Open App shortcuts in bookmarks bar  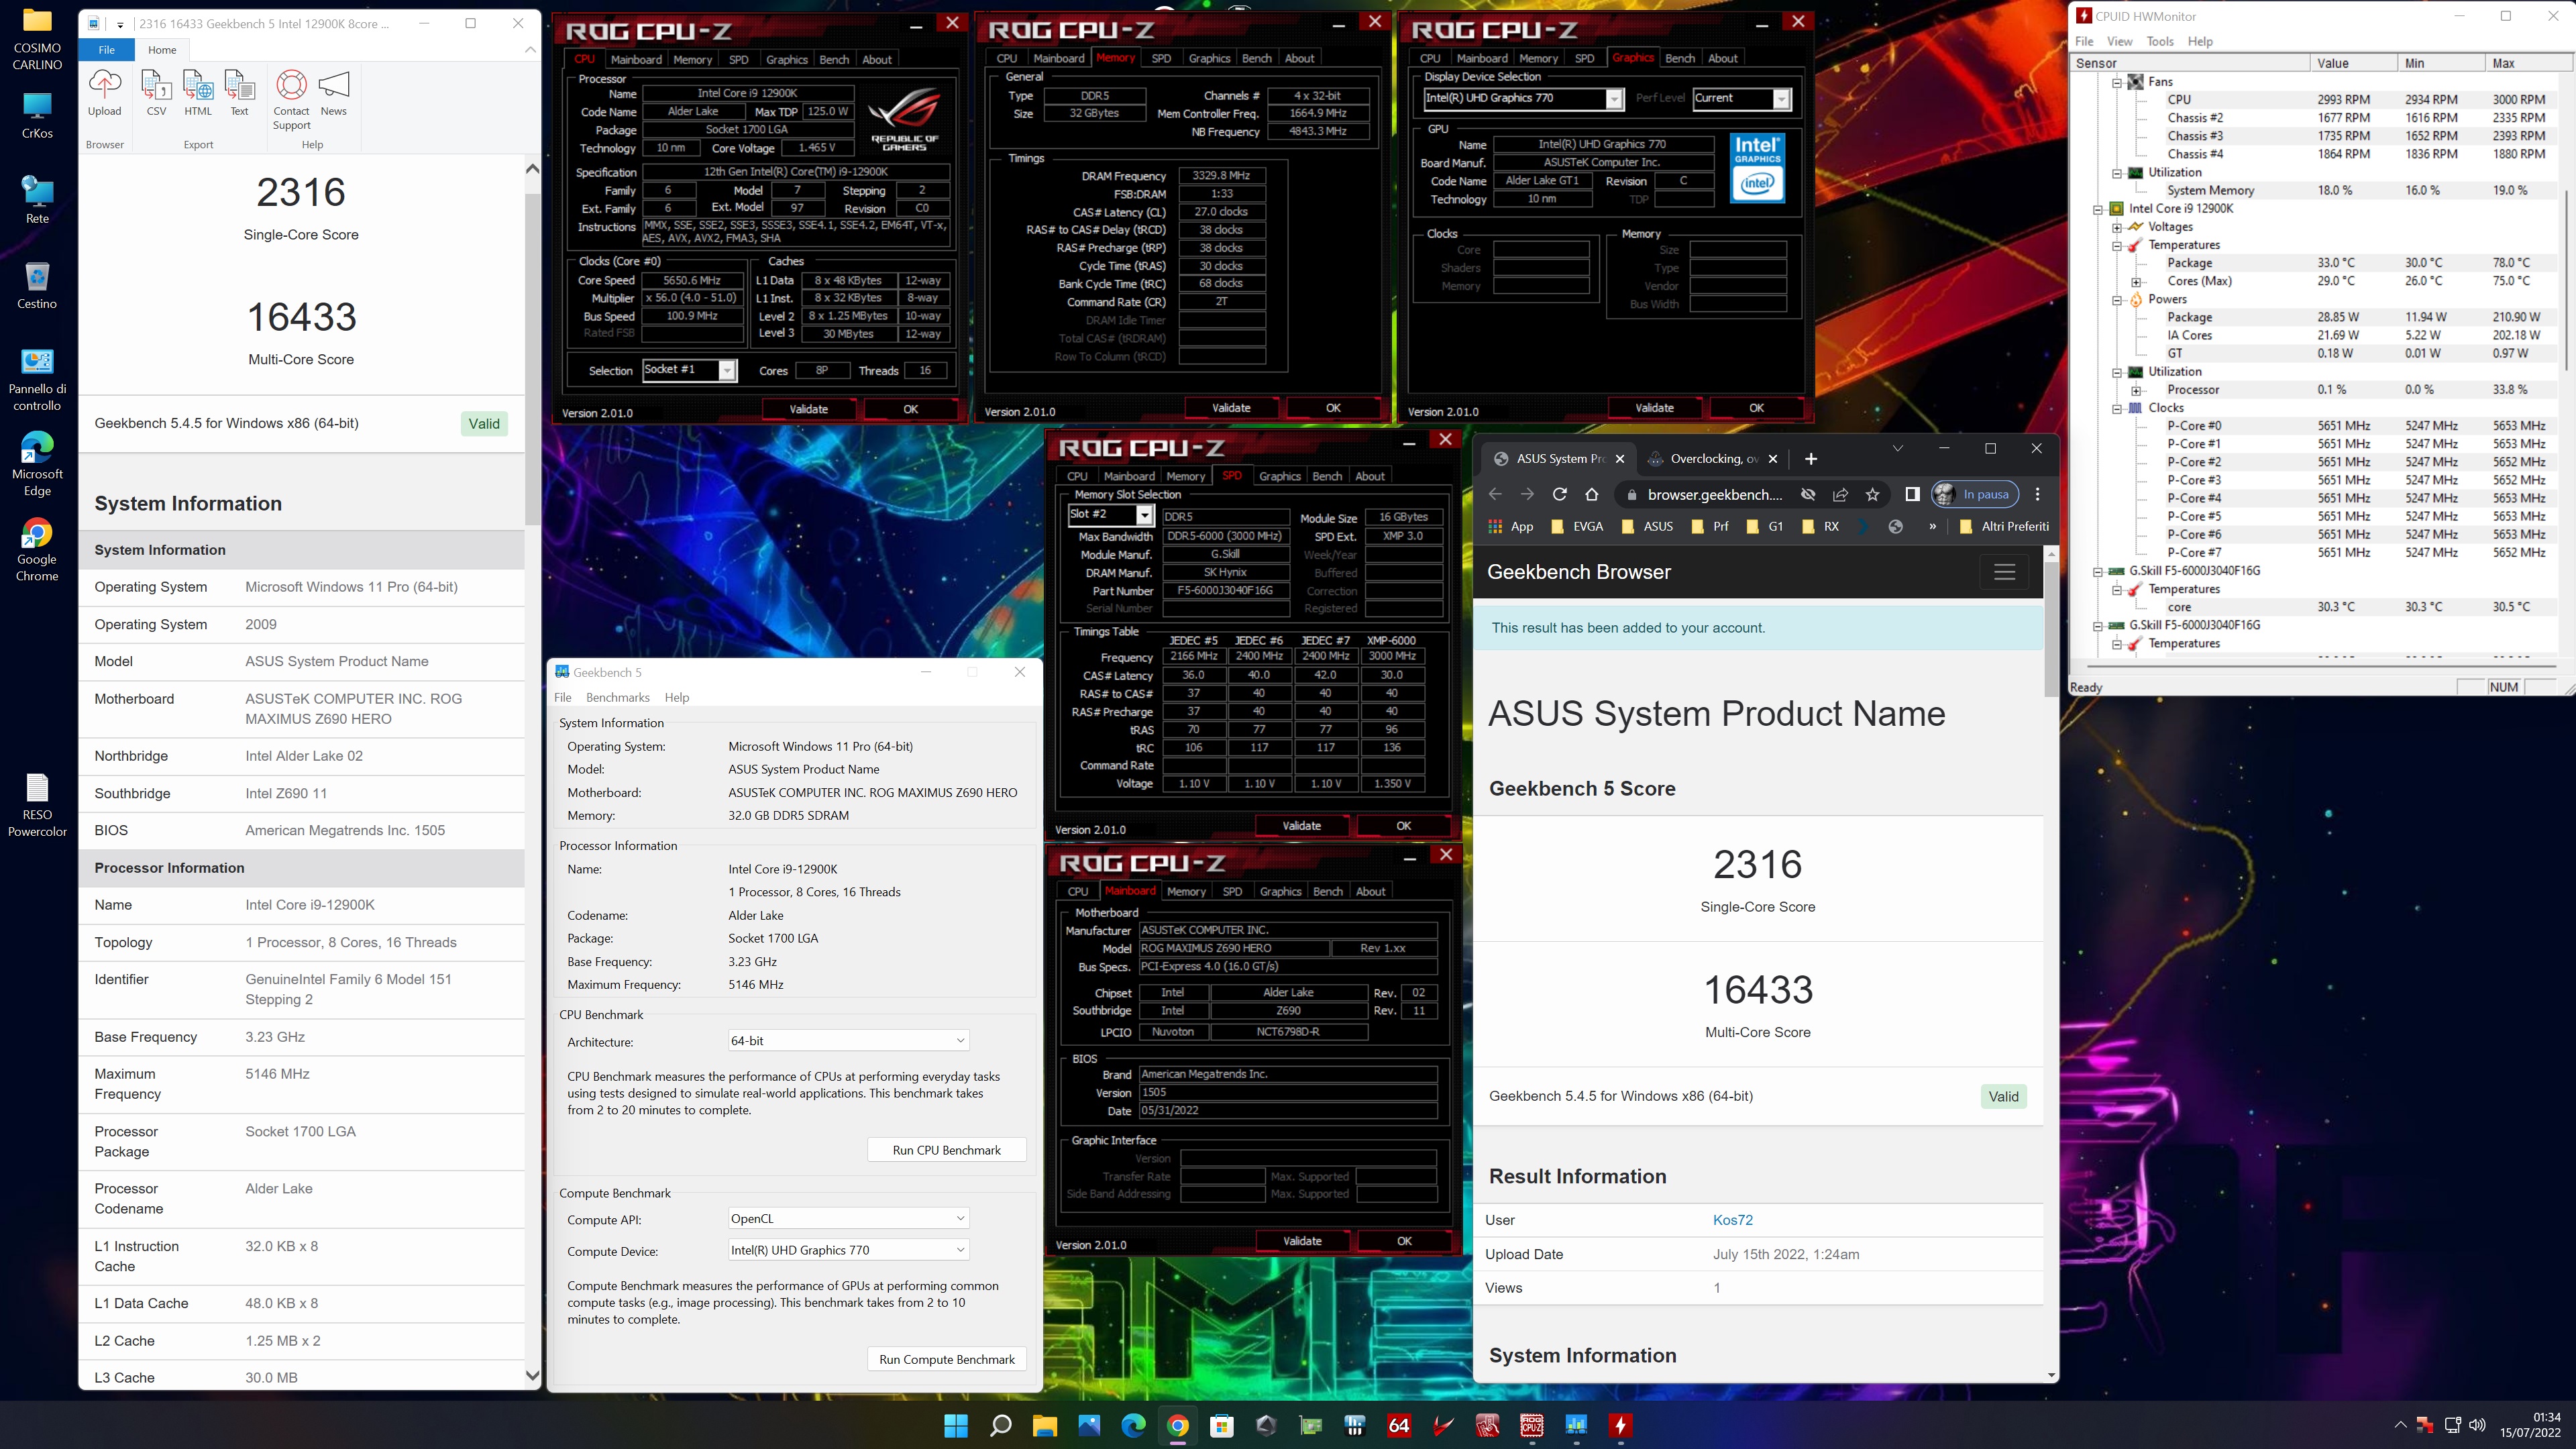(1510, 526)
